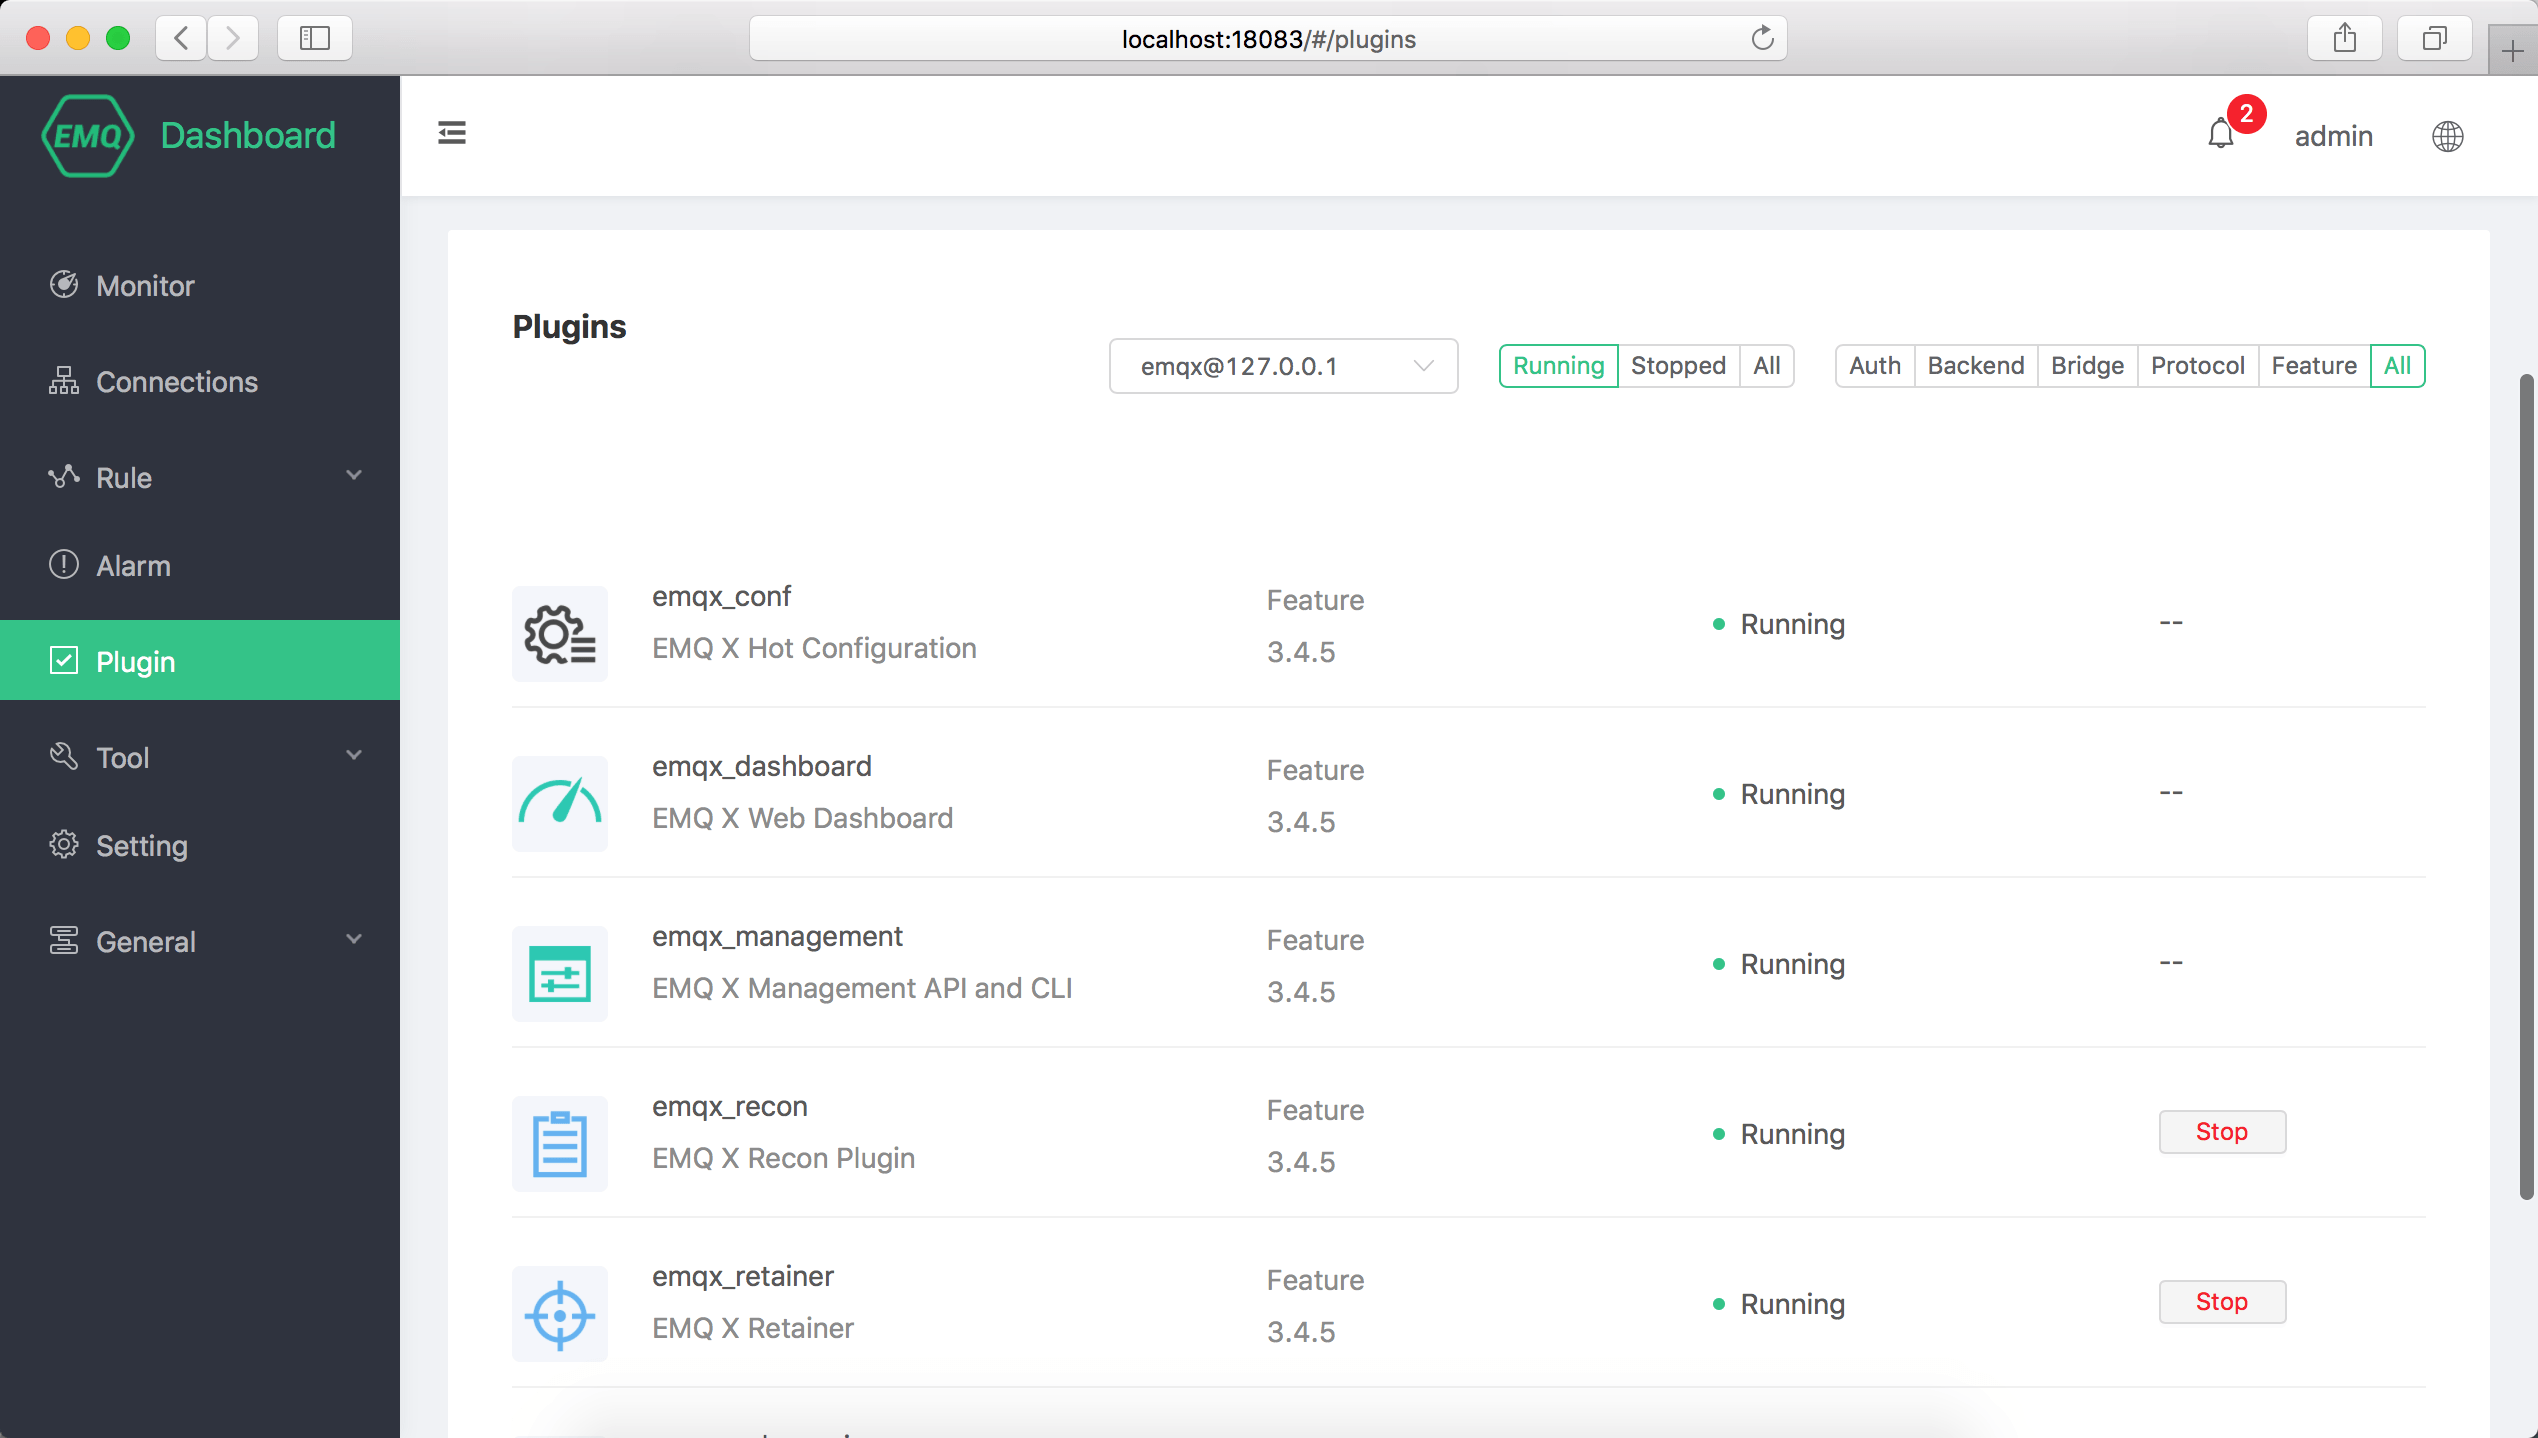
Task: Click the Safari page reload icon
Action: point(1762,39)
